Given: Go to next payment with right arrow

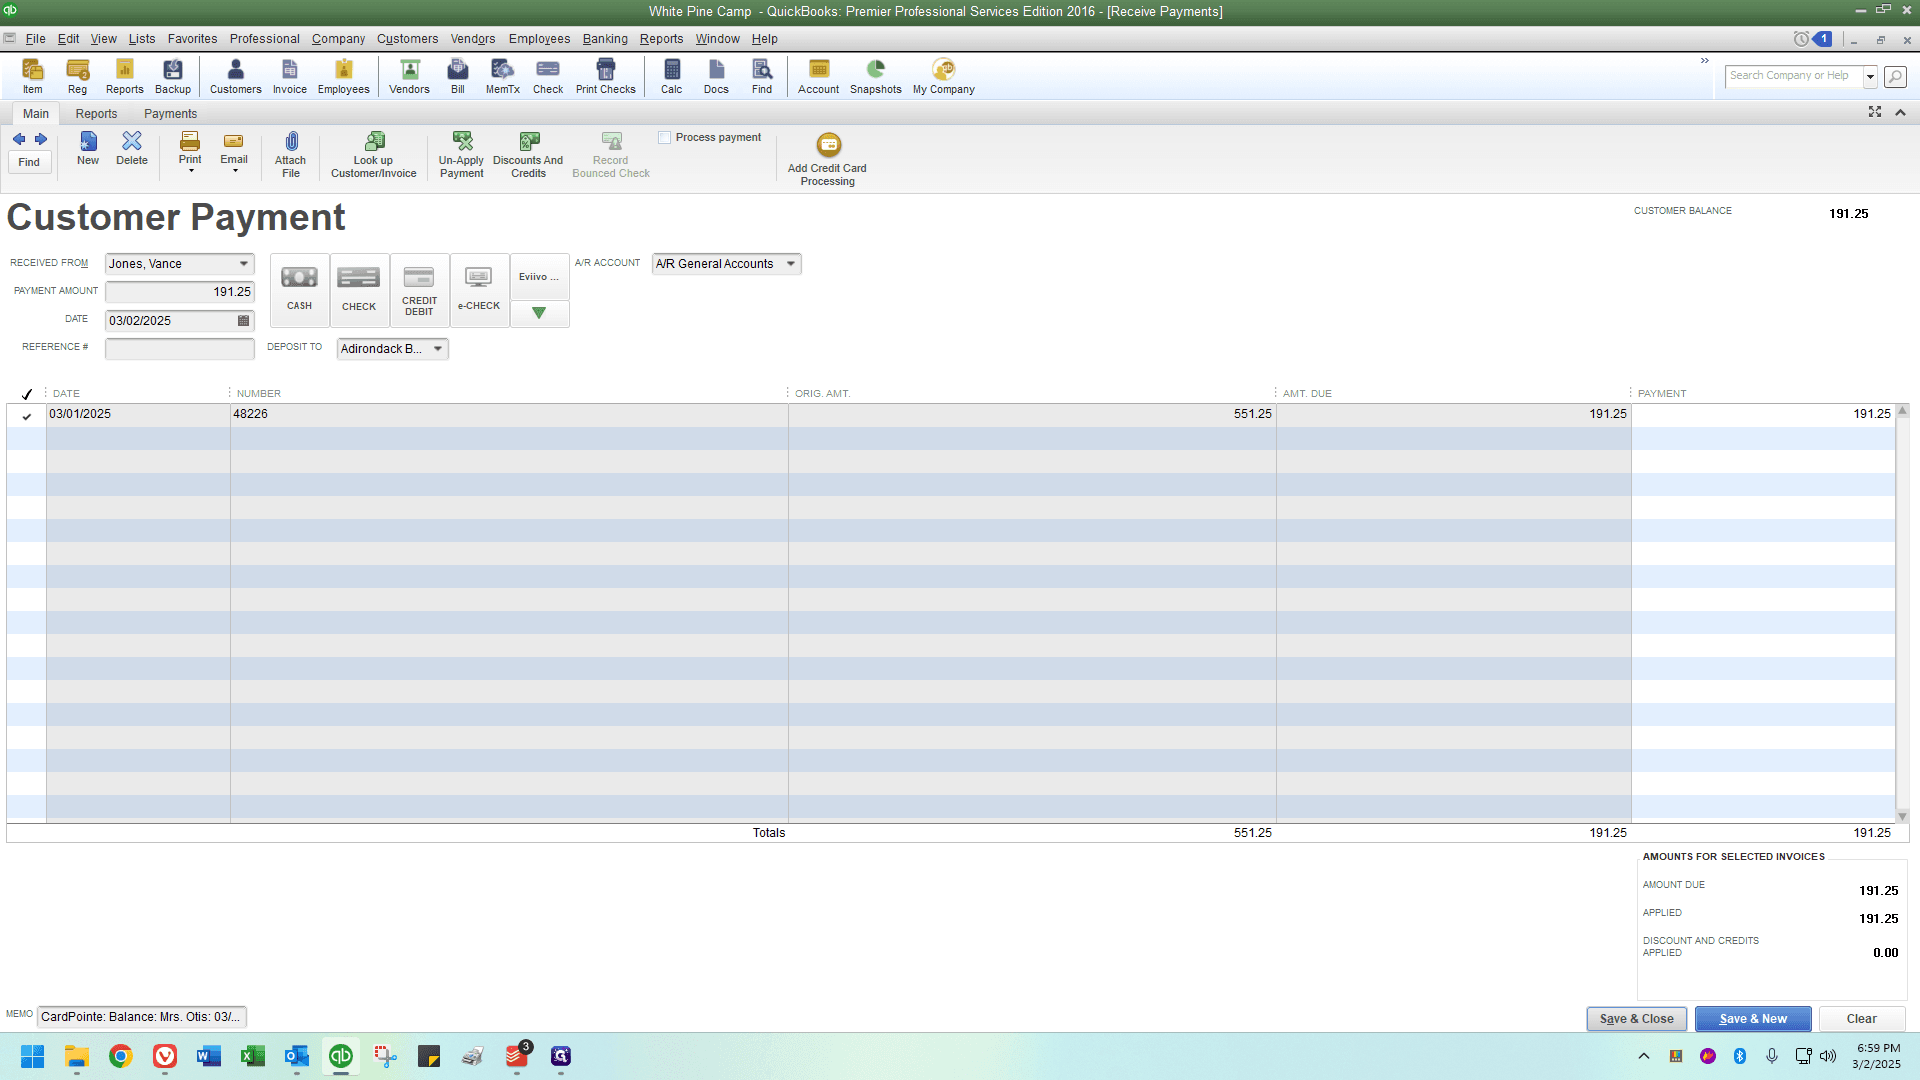Looking at the screenshot, I should pyautogui.click(x=41, y=139).
